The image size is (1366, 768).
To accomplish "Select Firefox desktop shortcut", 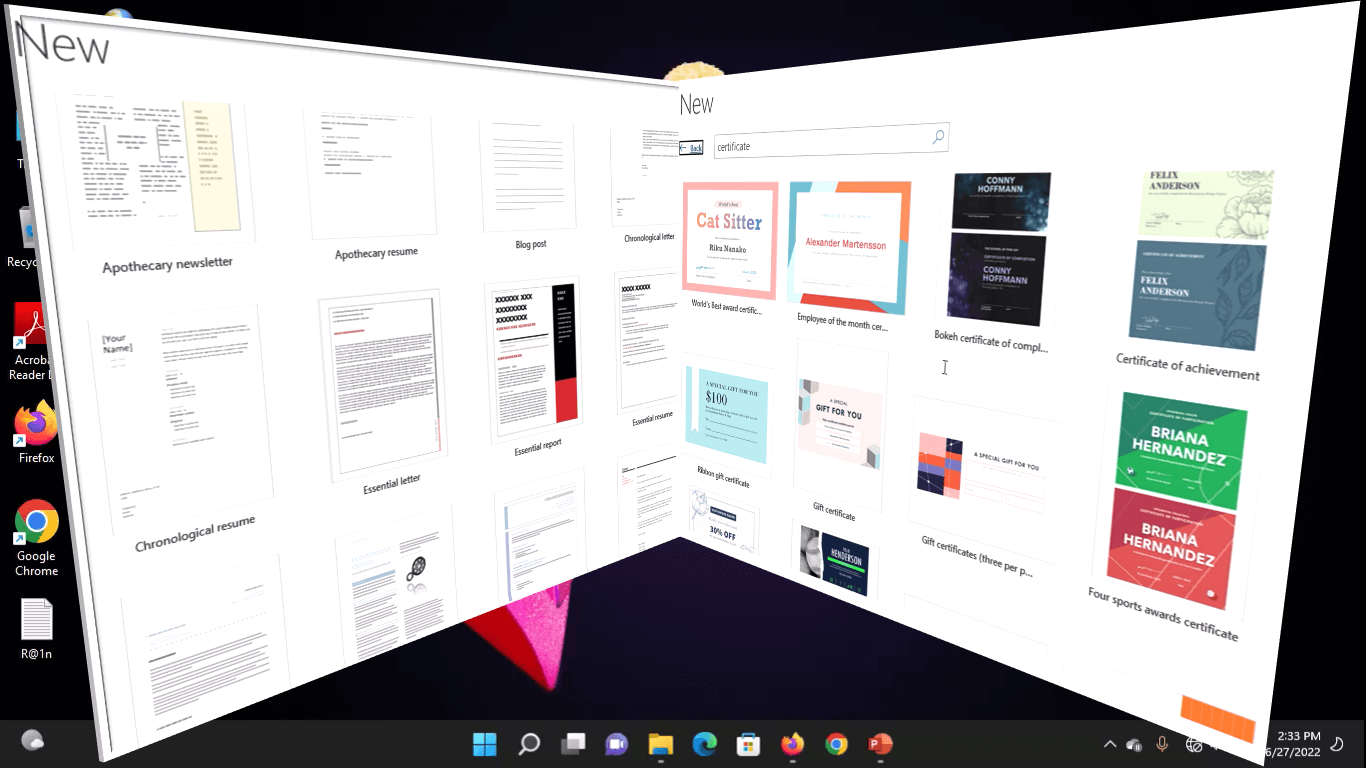I will 36,432.
